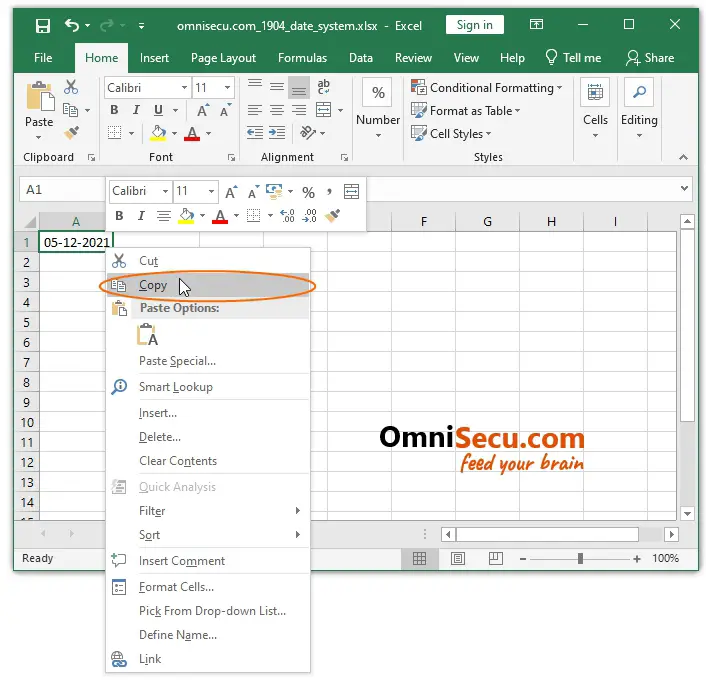
Task: Click Page Layout view status icon
Action: [x=458, y=559]
